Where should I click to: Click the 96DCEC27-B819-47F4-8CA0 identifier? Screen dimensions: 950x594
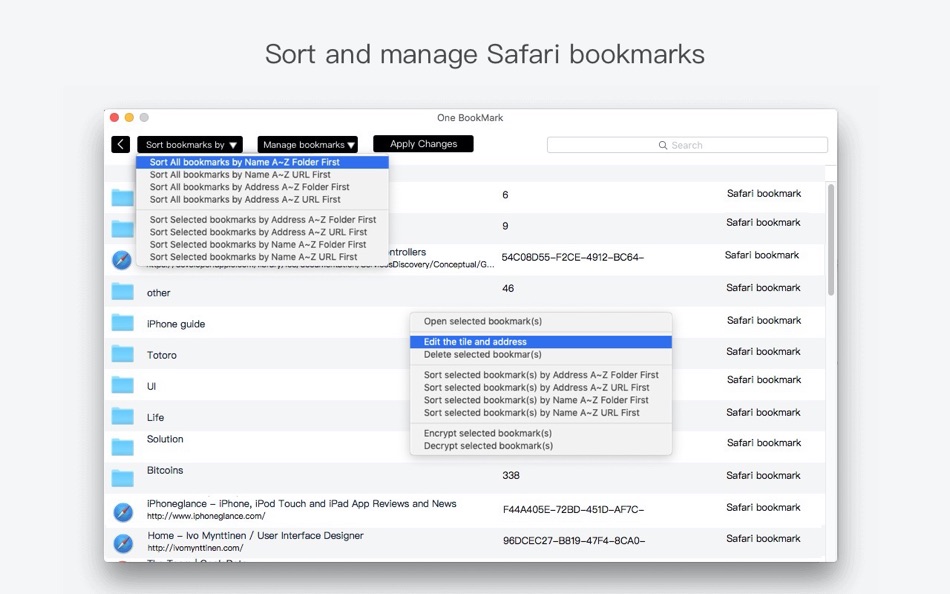(574, 541)
